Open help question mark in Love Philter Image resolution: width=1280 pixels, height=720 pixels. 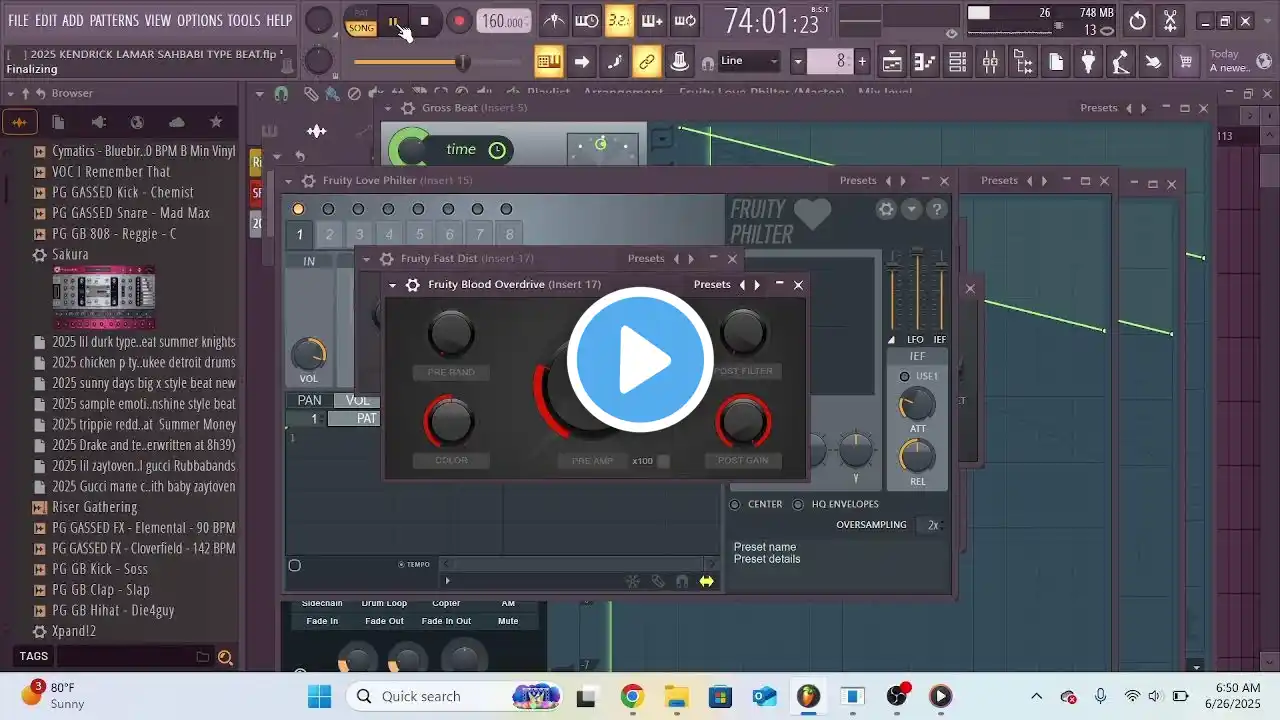[x=937, y=209]
